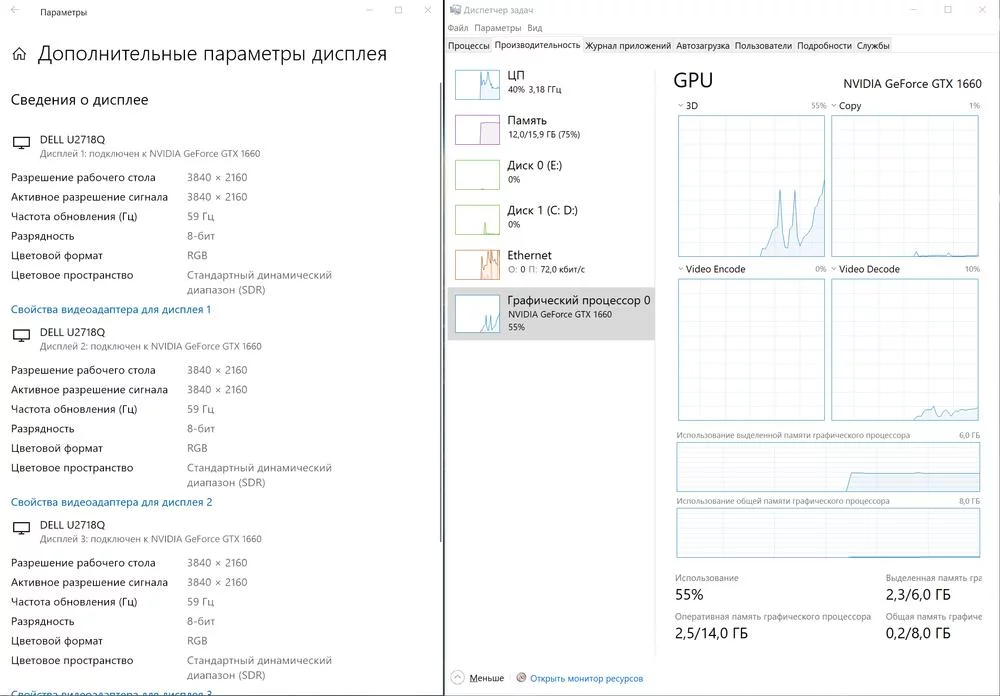1000x696 pixels.
Task: Click the resource monitor icon at the bottom
Action: coord(521,678)
